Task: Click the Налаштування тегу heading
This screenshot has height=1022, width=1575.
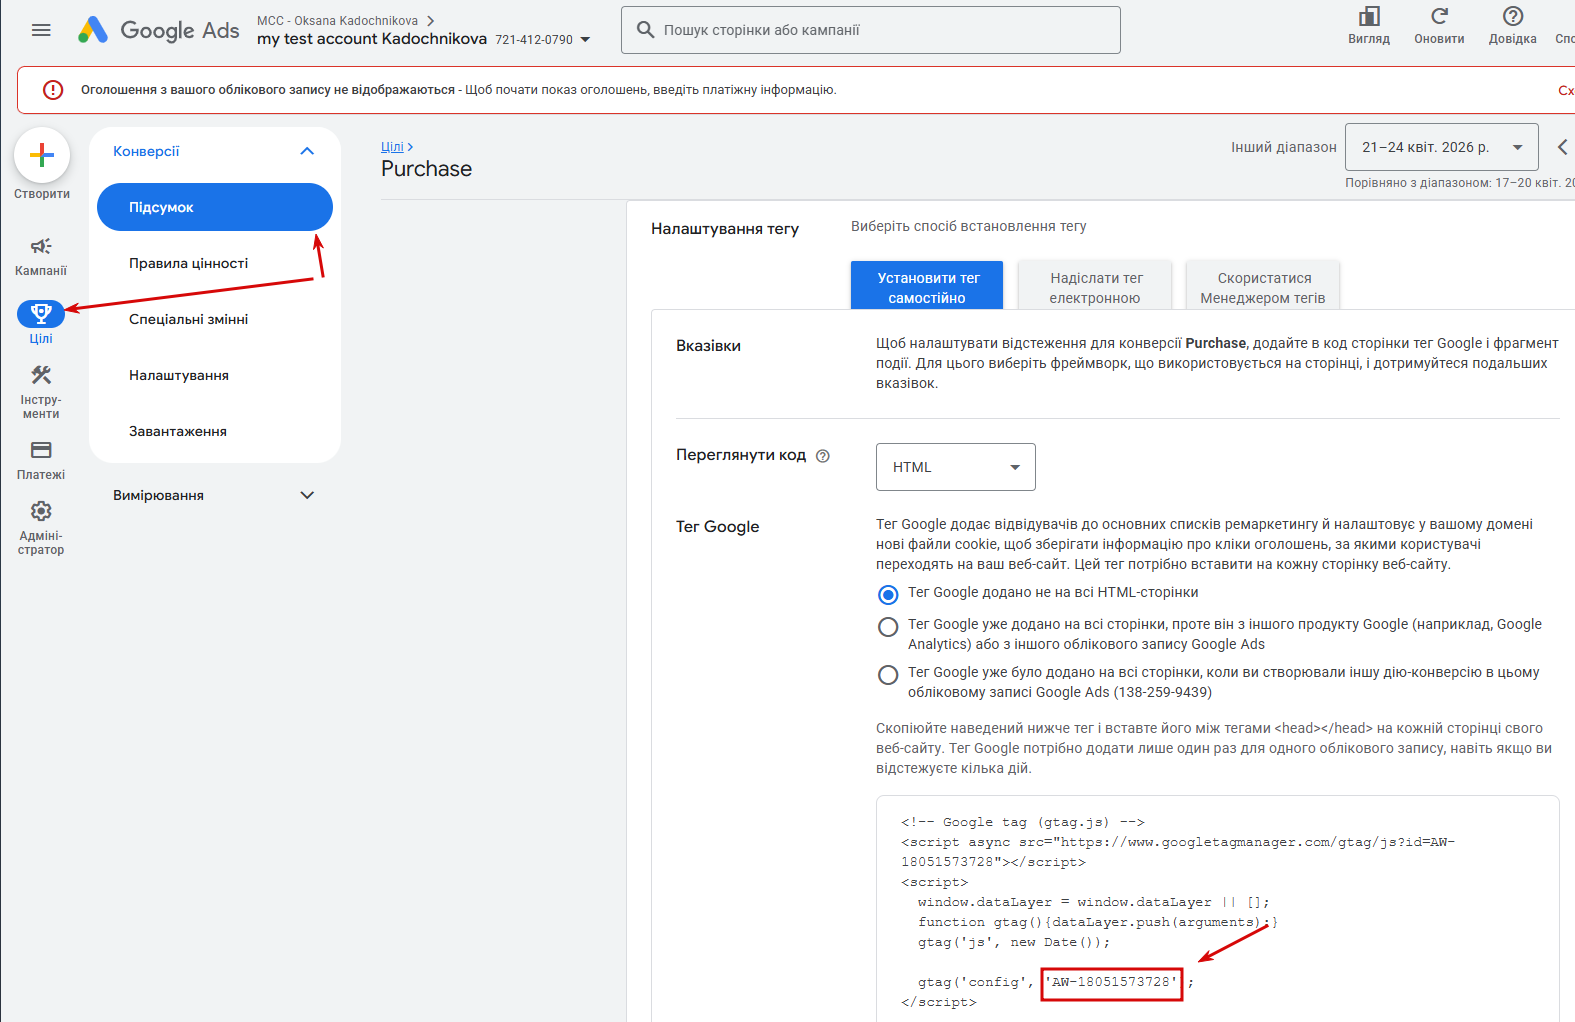Action: 725,229
